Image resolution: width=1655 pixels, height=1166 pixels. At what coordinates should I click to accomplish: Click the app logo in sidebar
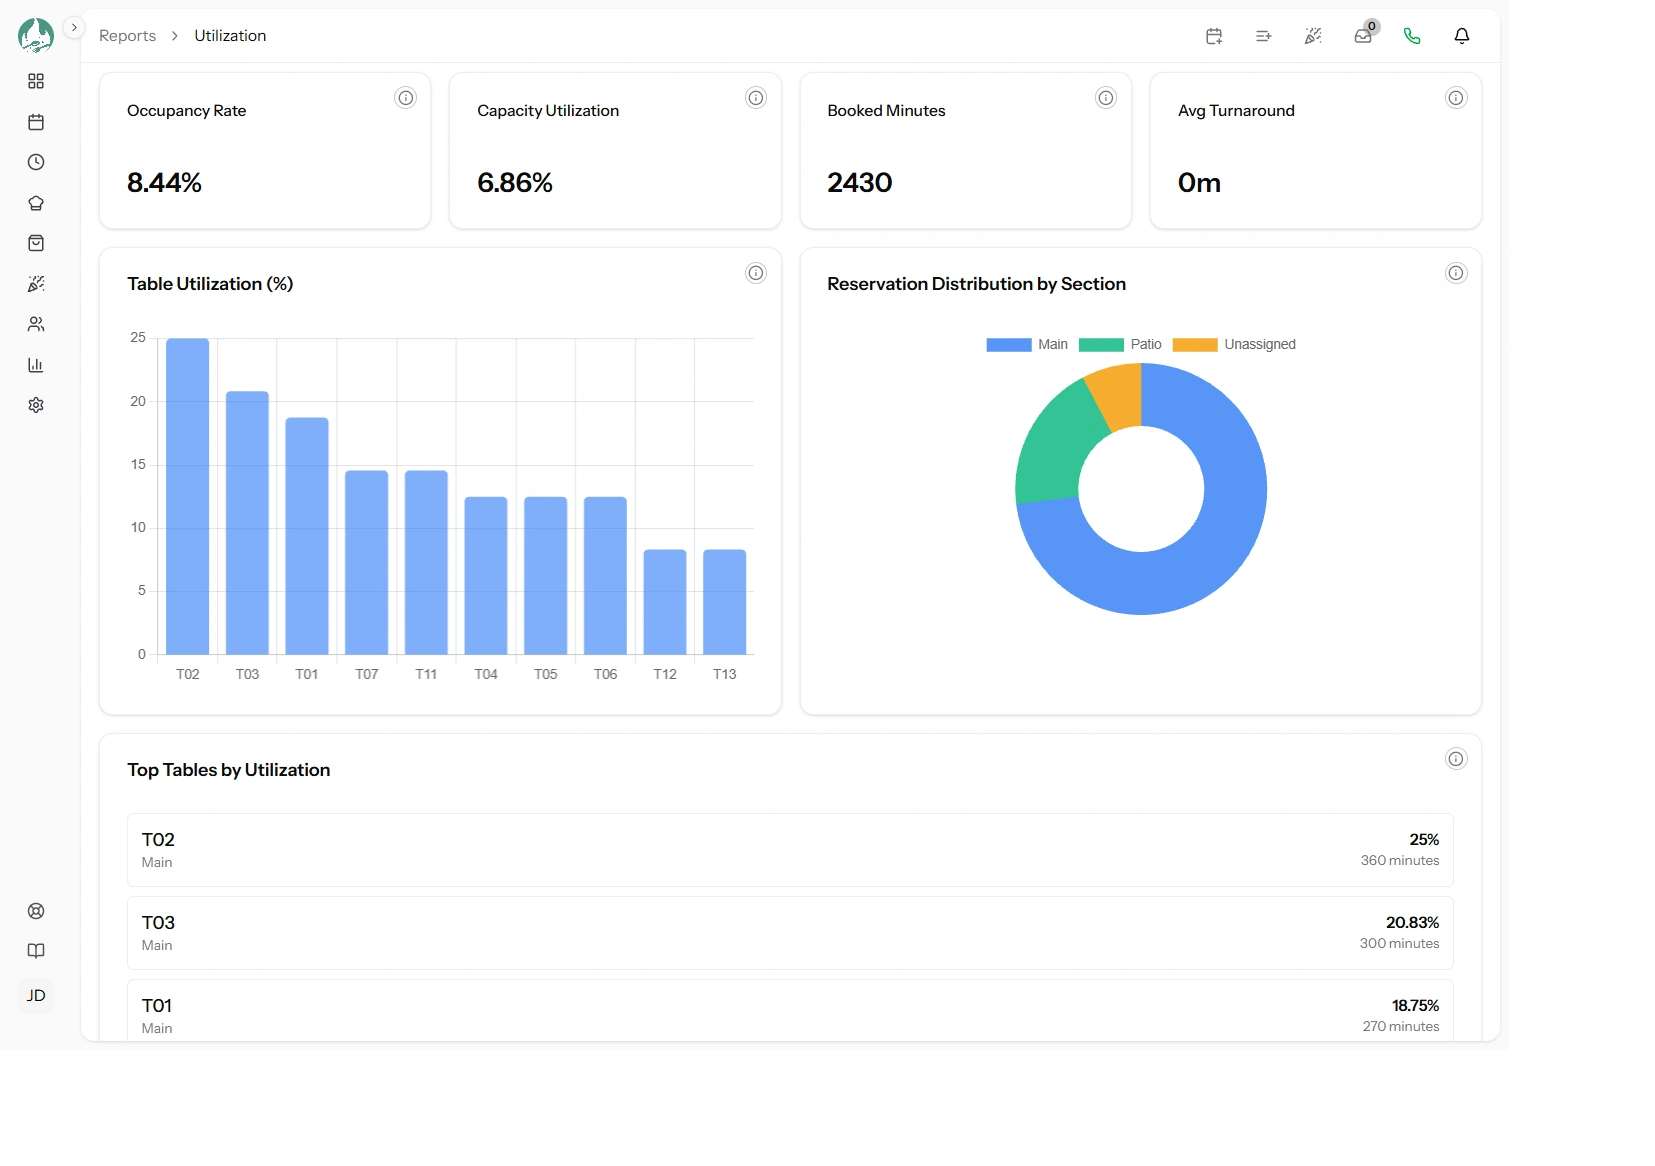36,35
